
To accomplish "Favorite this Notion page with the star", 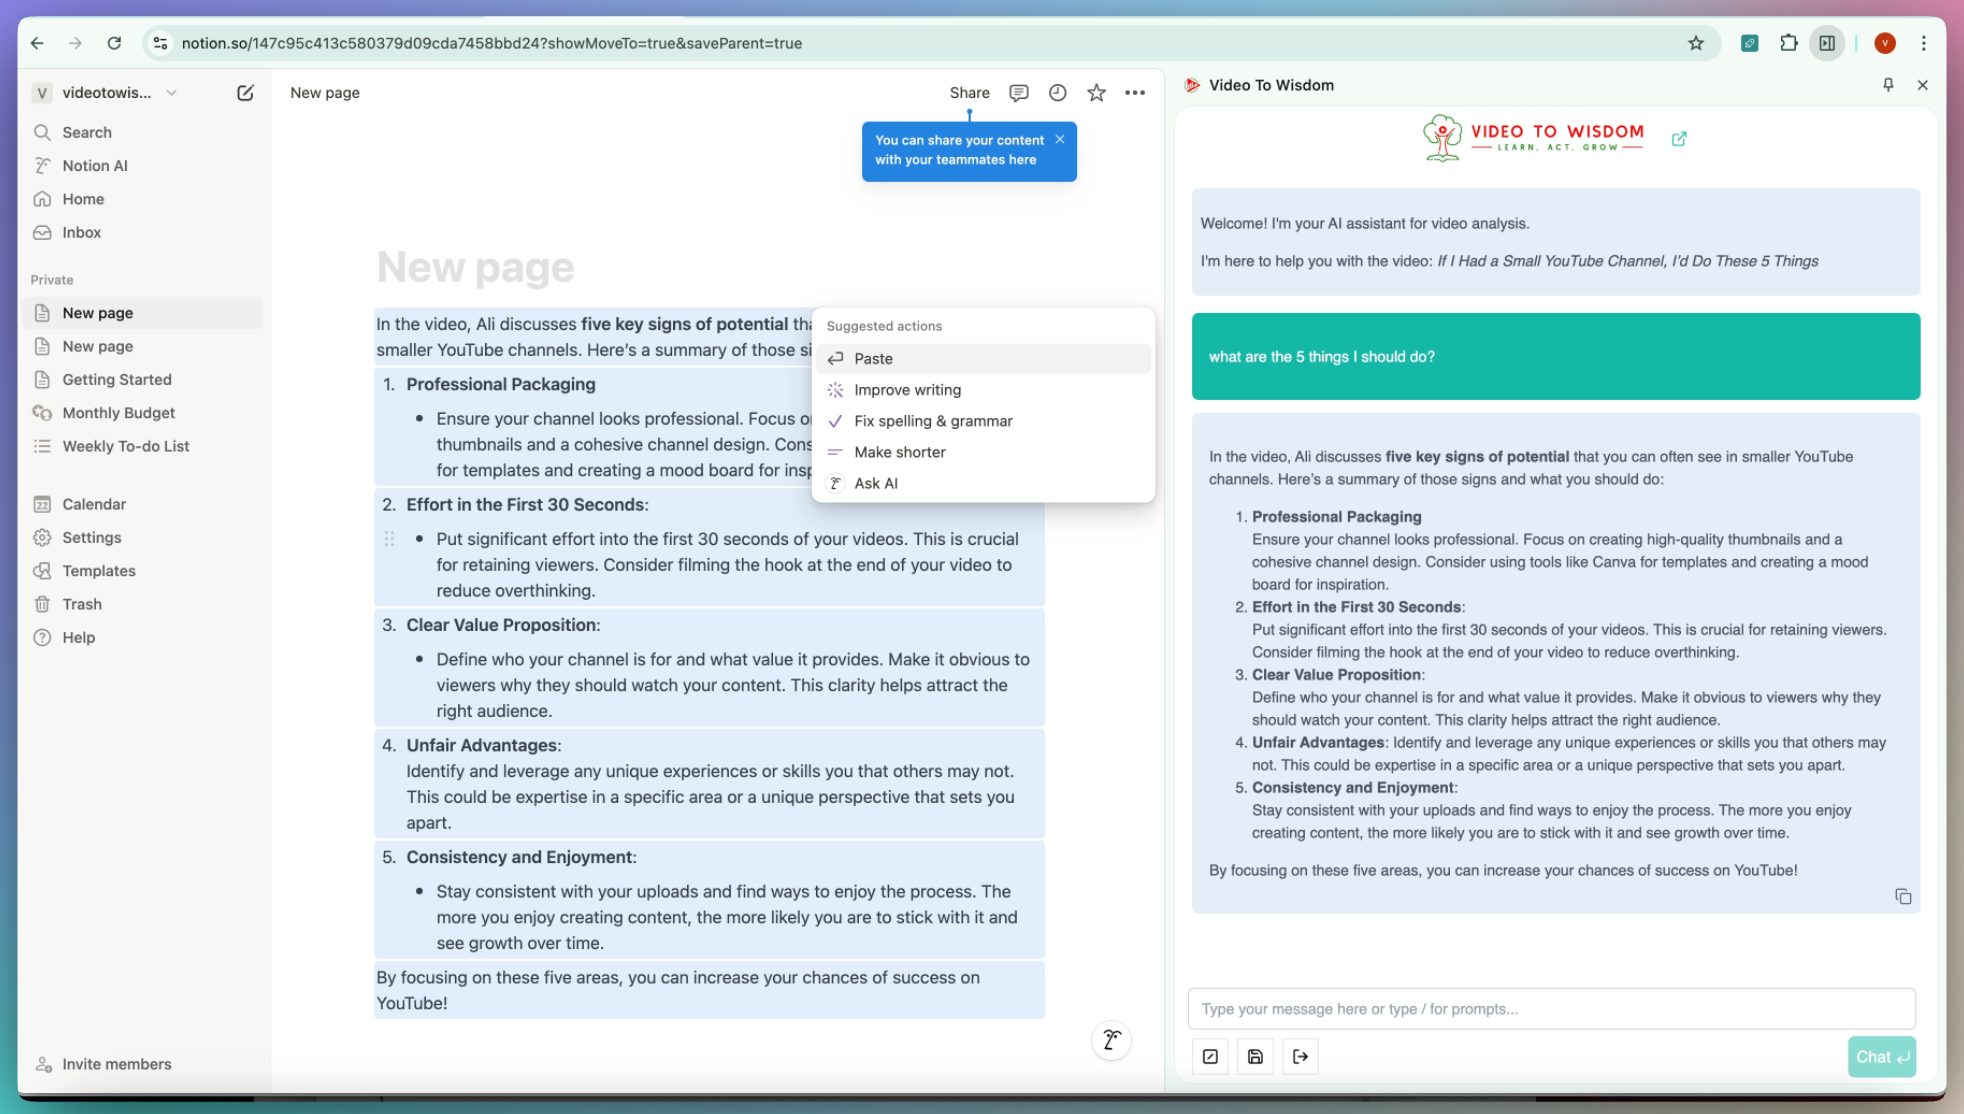I will [1096, 93].
